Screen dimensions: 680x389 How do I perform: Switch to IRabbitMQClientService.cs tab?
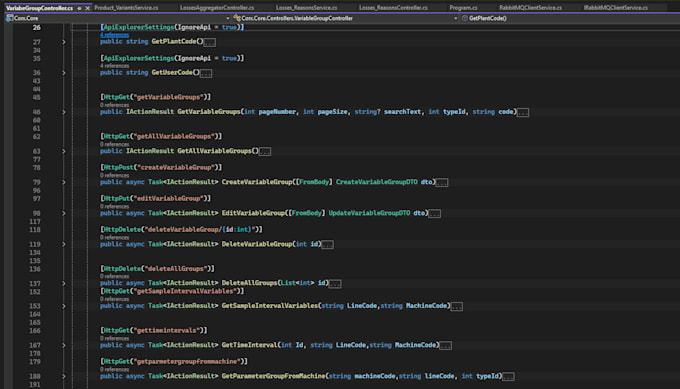pyautogui.click(x=615, y=8)
